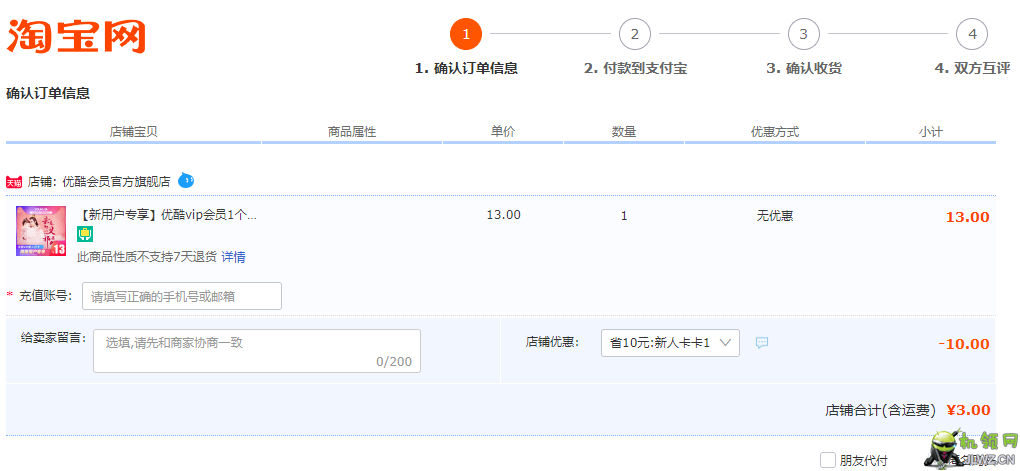Click the 2. 付款到支付宝 step label

[x=636, y=68]
